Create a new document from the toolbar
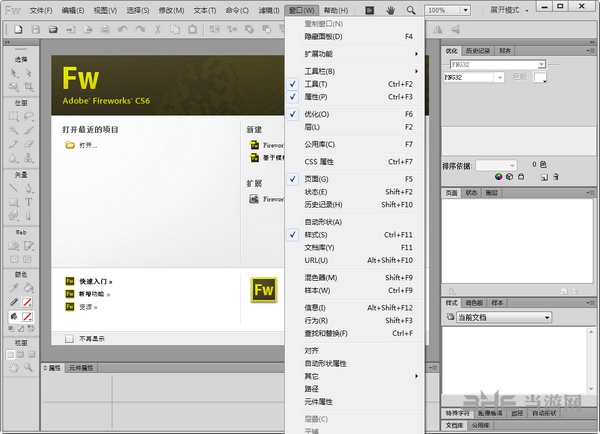This screenshot has height=434, width=600. point(18,29)
